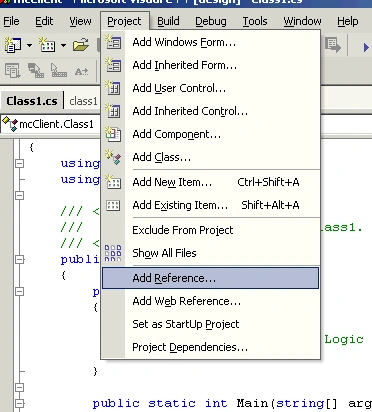Click the Add New Item toolbar icon
Image resolution: width=372 pixels, height=412 pixels.
[x=47, y=45]
